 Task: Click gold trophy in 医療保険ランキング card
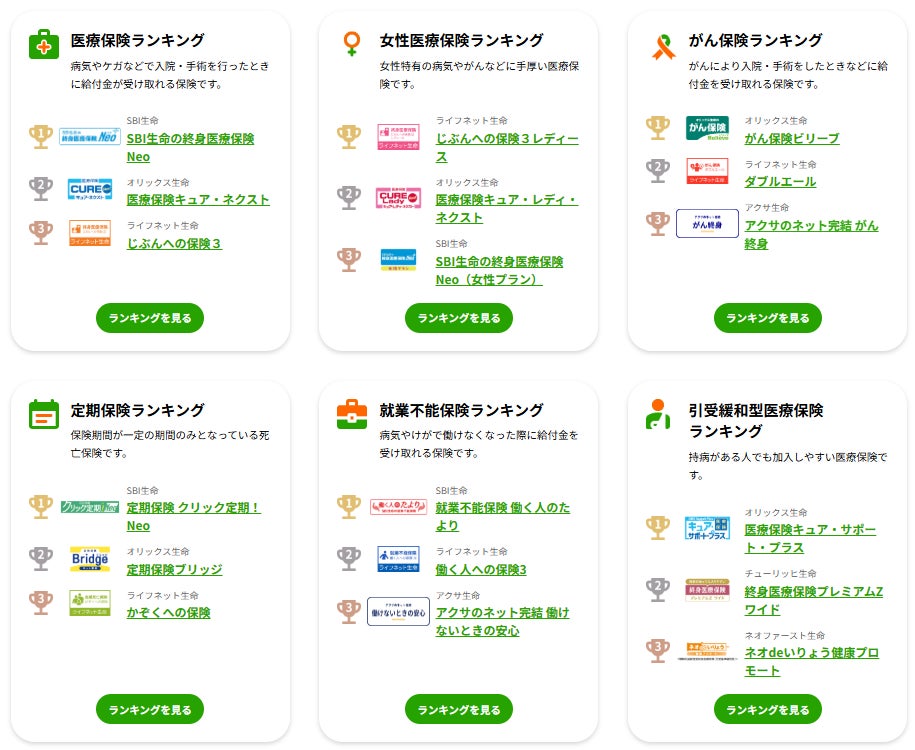[41, 136]
